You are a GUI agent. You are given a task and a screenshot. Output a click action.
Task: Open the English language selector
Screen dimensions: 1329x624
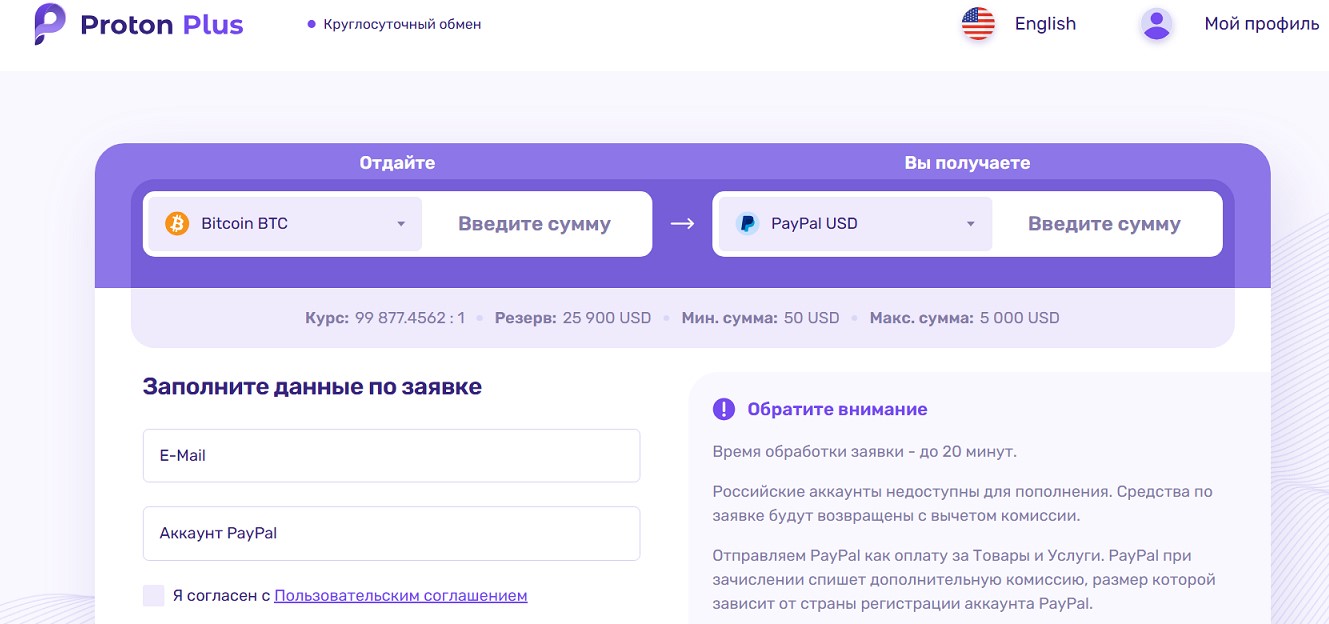(1045, 24)
